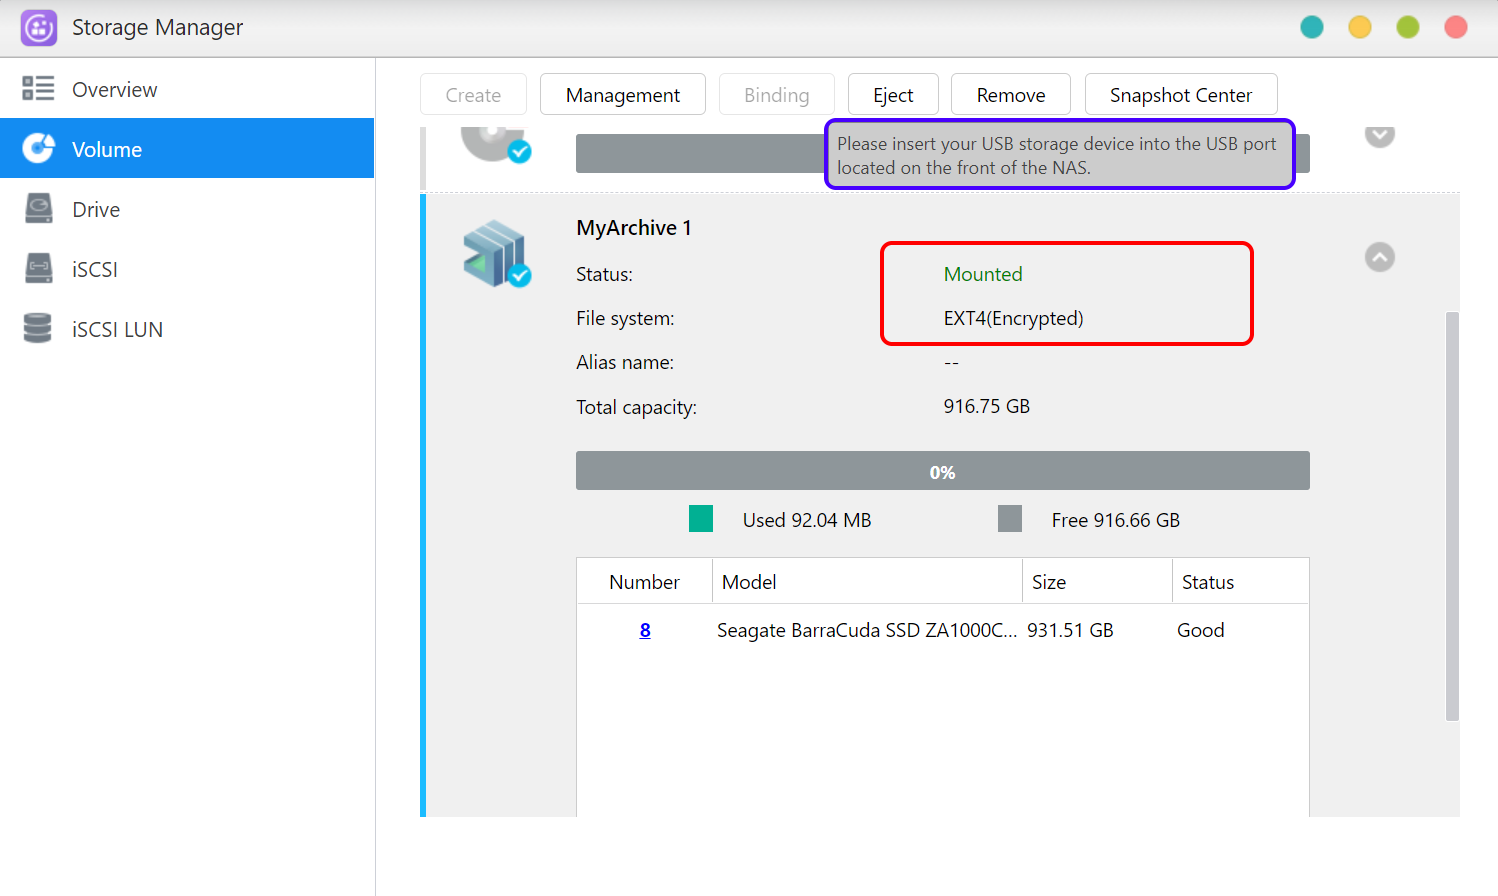
Task: Click the green Used space legend swatch
Action: [x=701, y=519]
